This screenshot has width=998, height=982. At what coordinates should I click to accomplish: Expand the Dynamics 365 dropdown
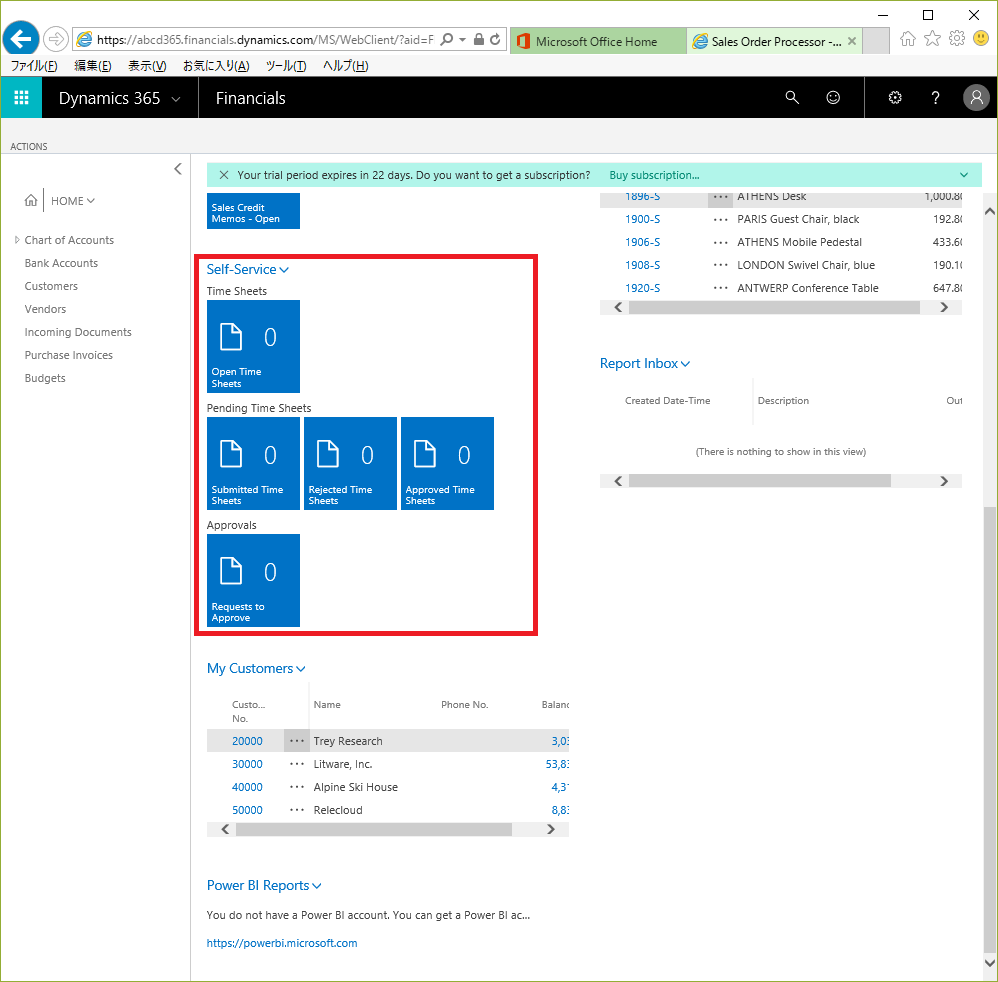176,99
